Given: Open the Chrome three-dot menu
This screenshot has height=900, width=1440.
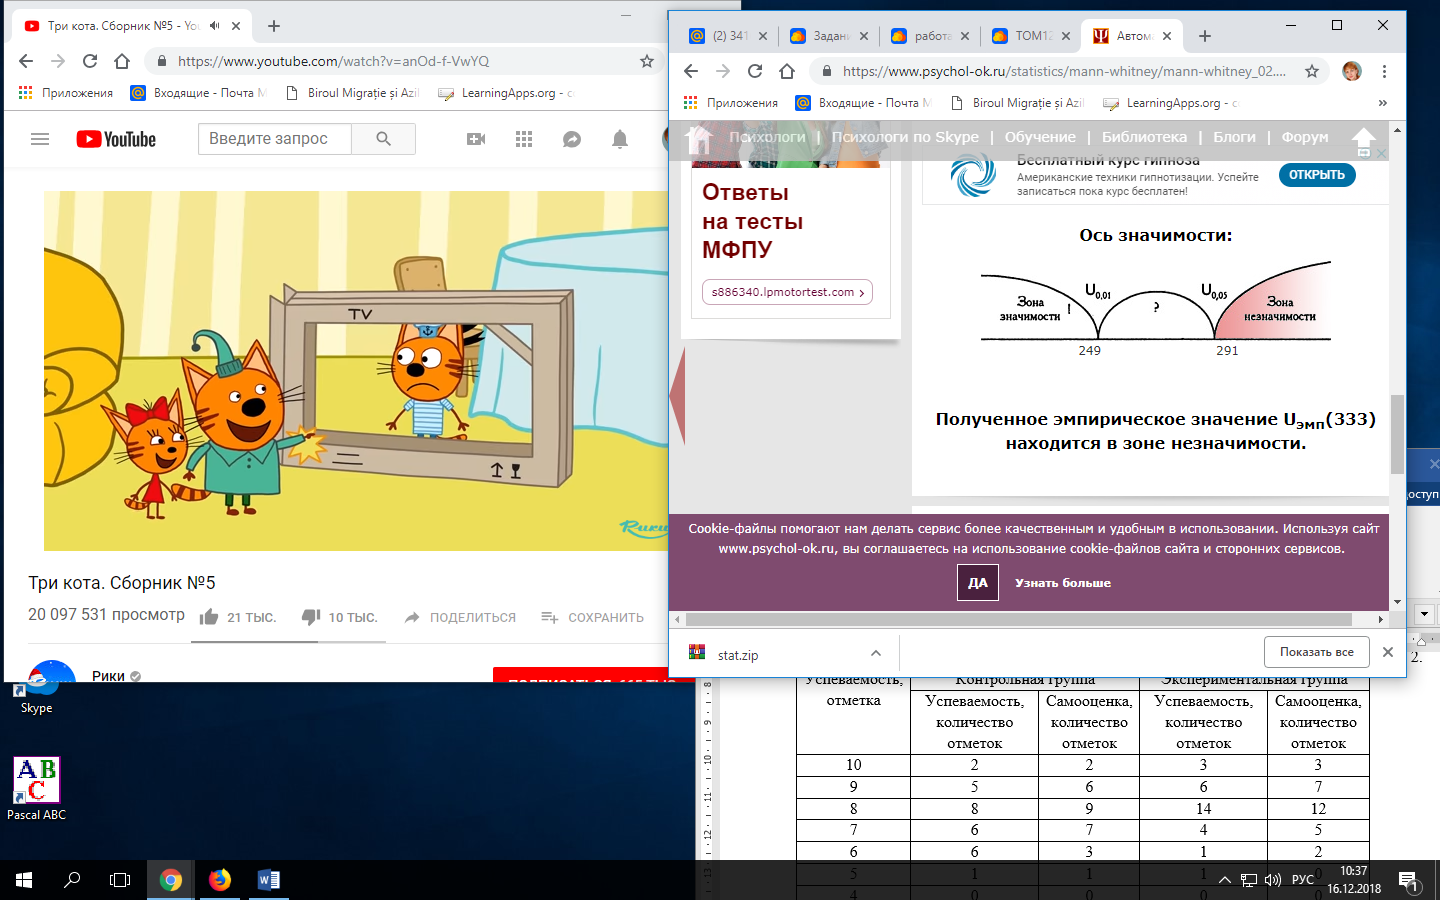Looking at the screenshot, I should coord(1384,71).
